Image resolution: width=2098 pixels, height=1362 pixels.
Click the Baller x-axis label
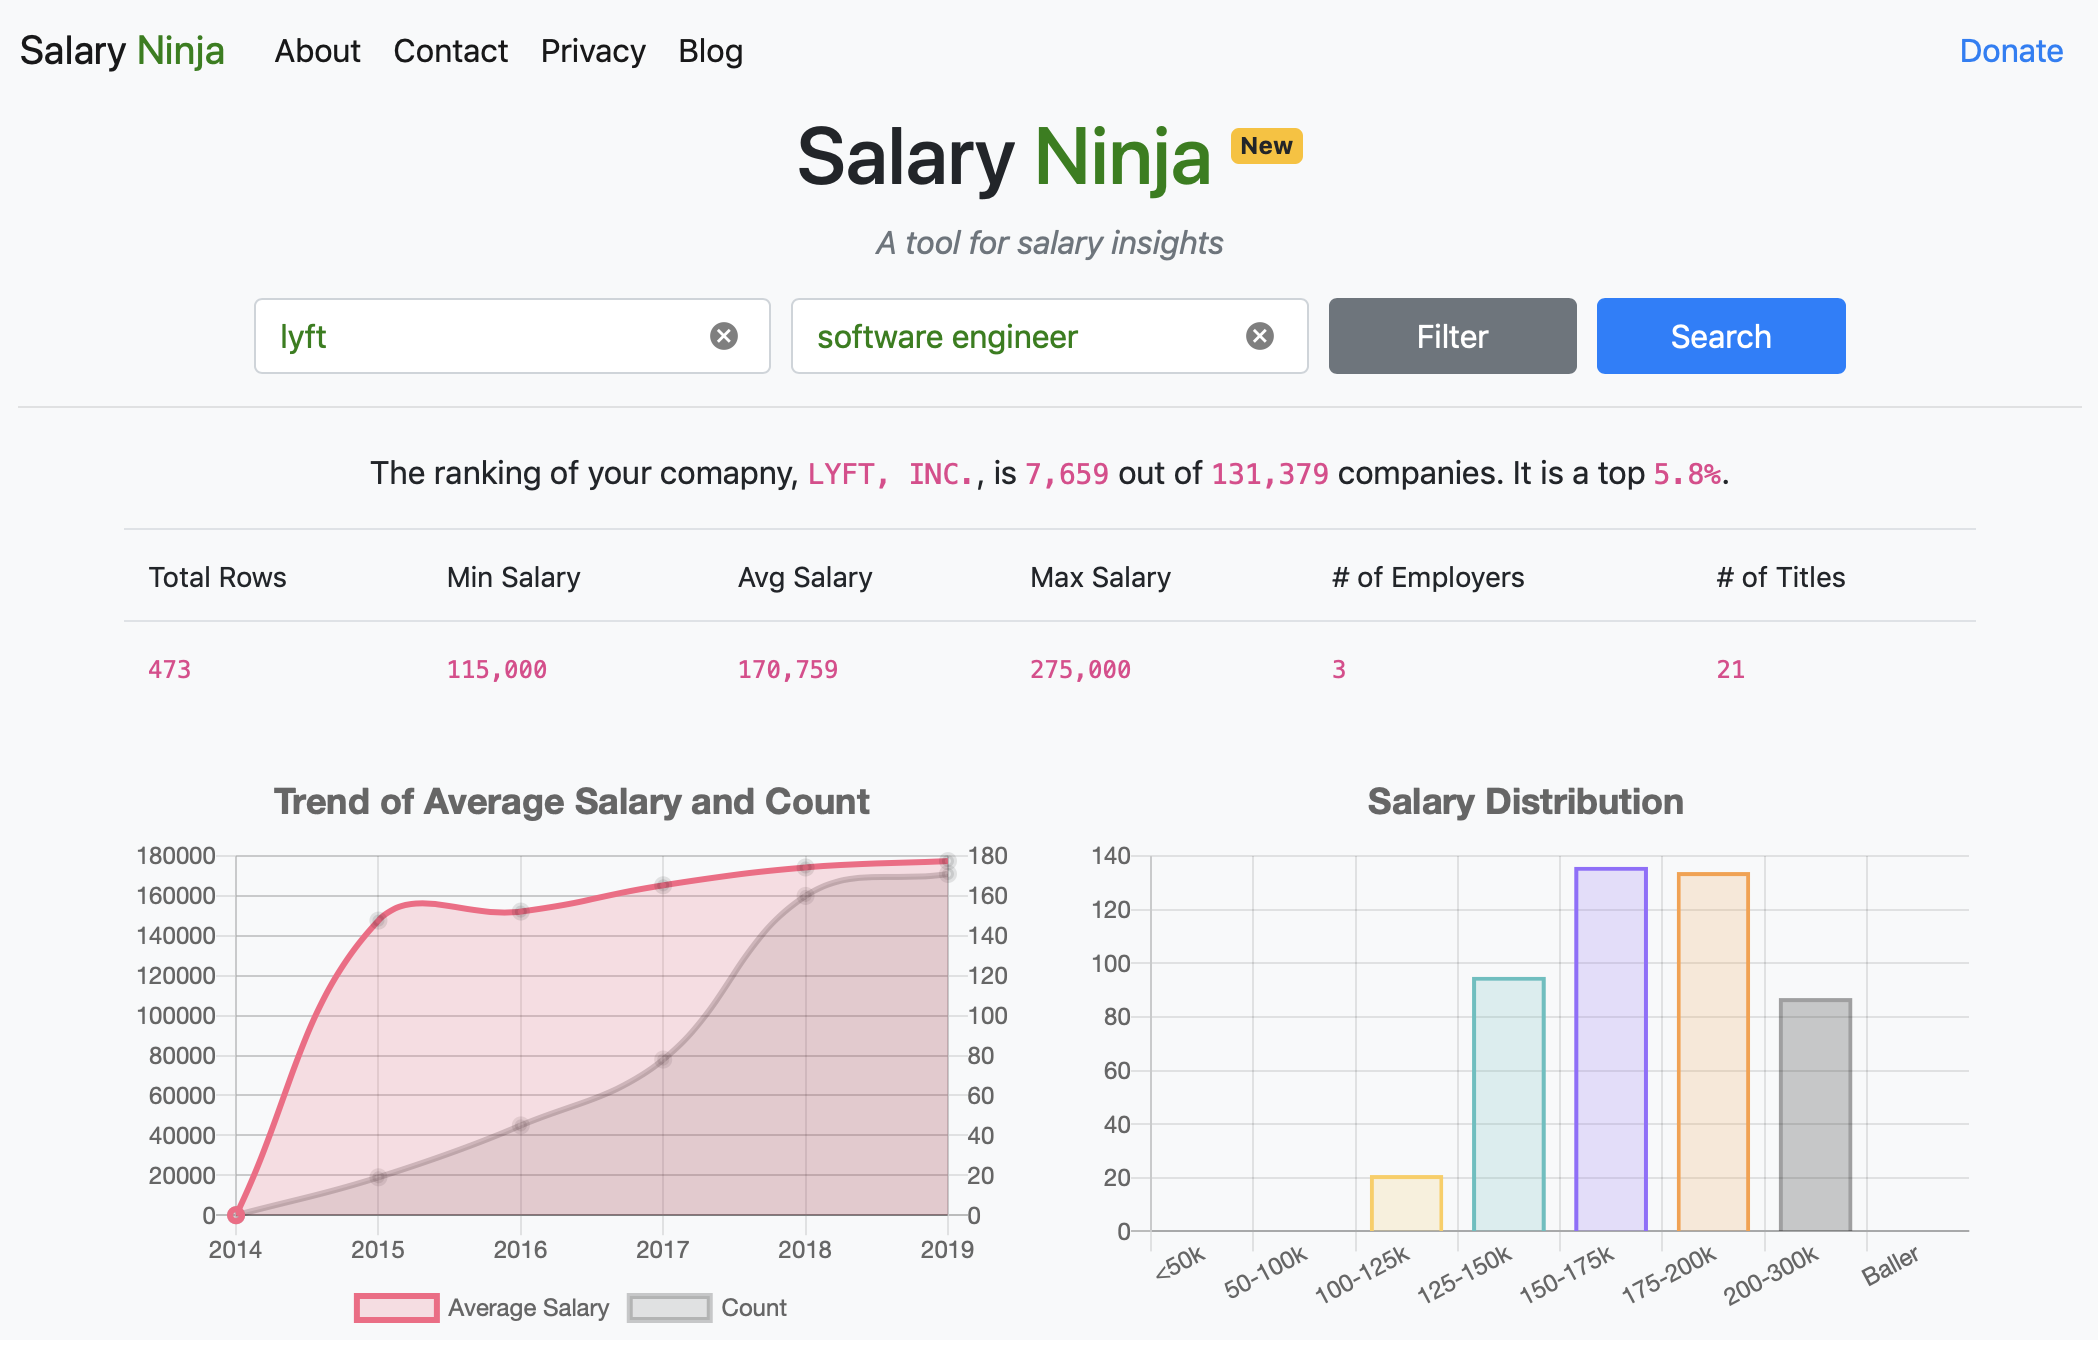point(1889,1265)
